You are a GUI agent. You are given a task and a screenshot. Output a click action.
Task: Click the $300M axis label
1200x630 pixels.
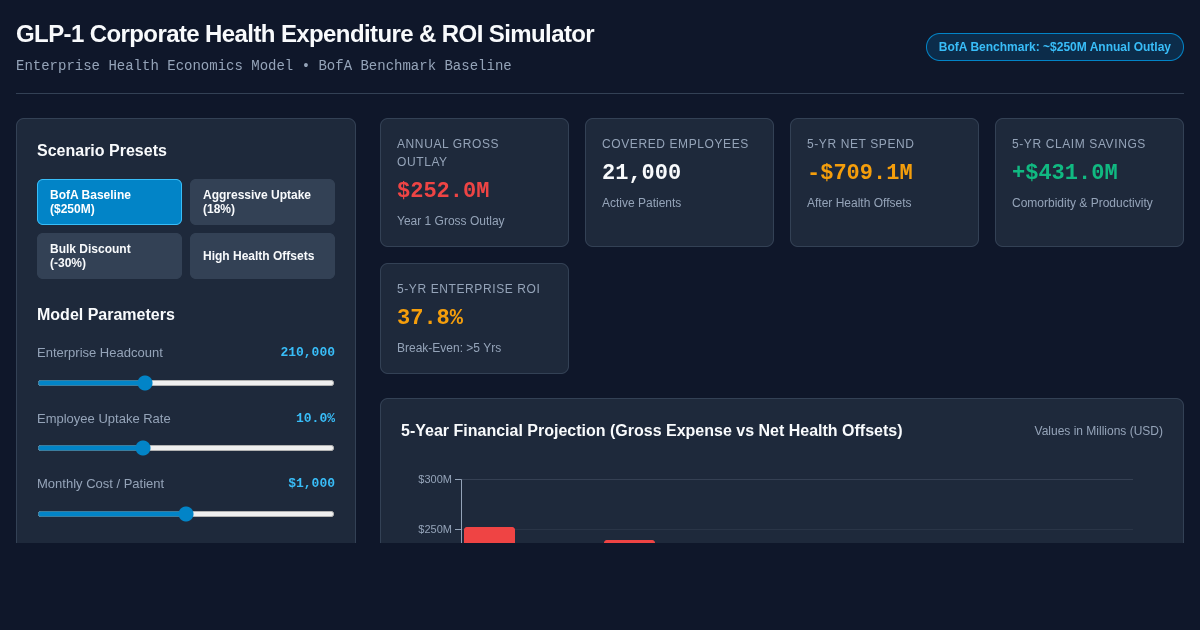pyautogui.click(x=435, y=479)
